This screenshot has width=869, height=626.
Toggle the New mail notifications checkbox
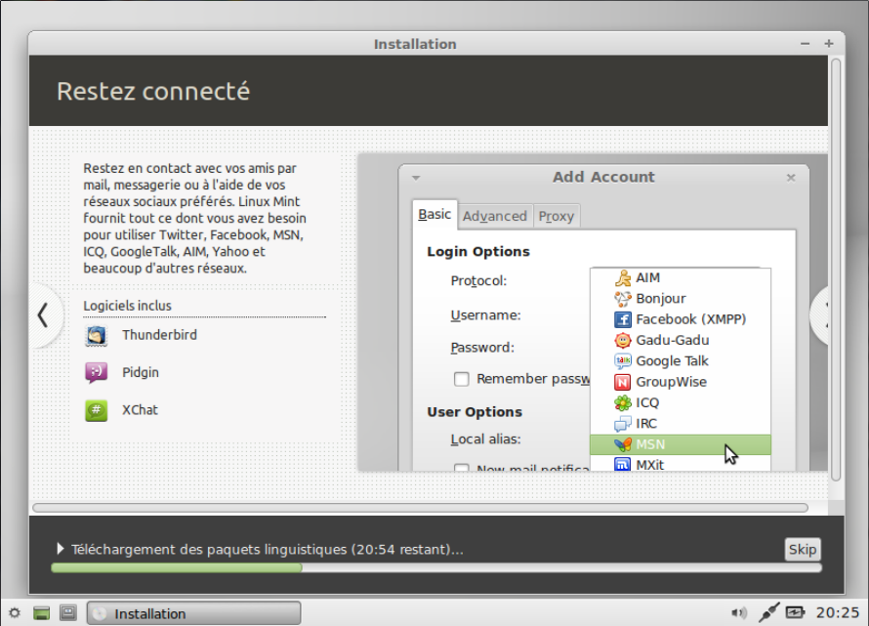(461, 468)
